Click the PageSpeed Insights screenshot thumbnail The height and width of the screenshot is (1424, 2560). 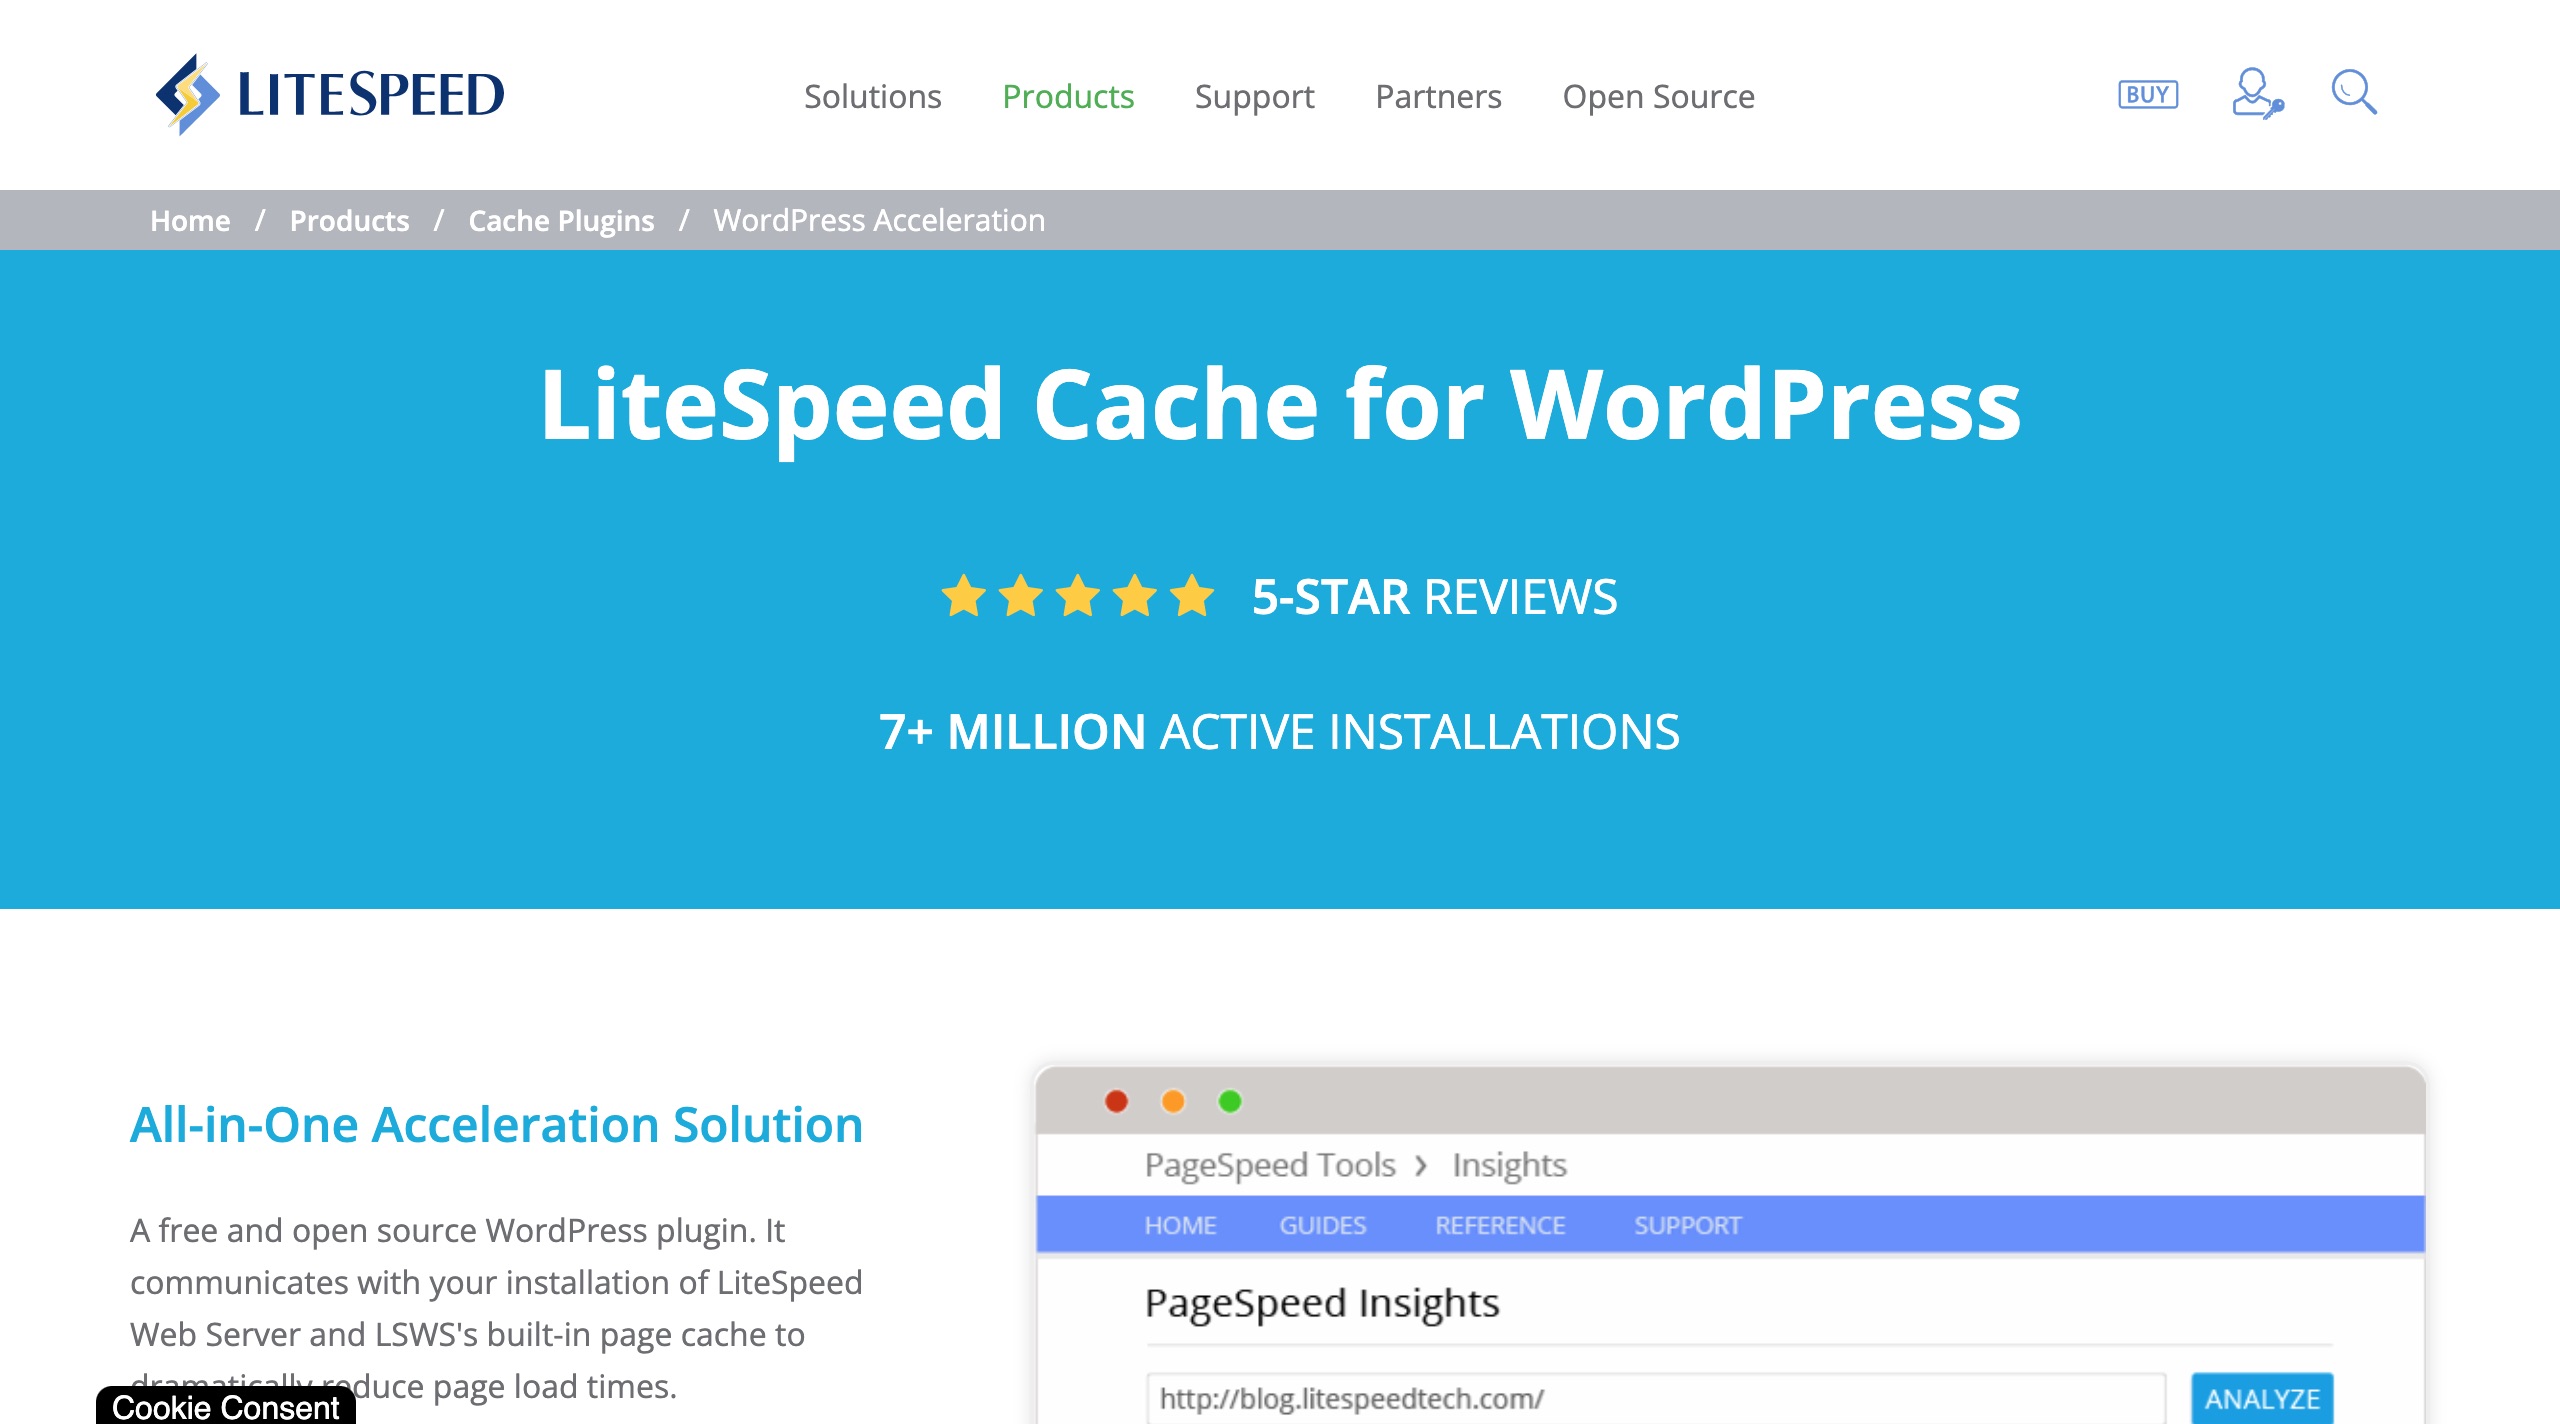pyautogui.click(x=1730, y=1245)
